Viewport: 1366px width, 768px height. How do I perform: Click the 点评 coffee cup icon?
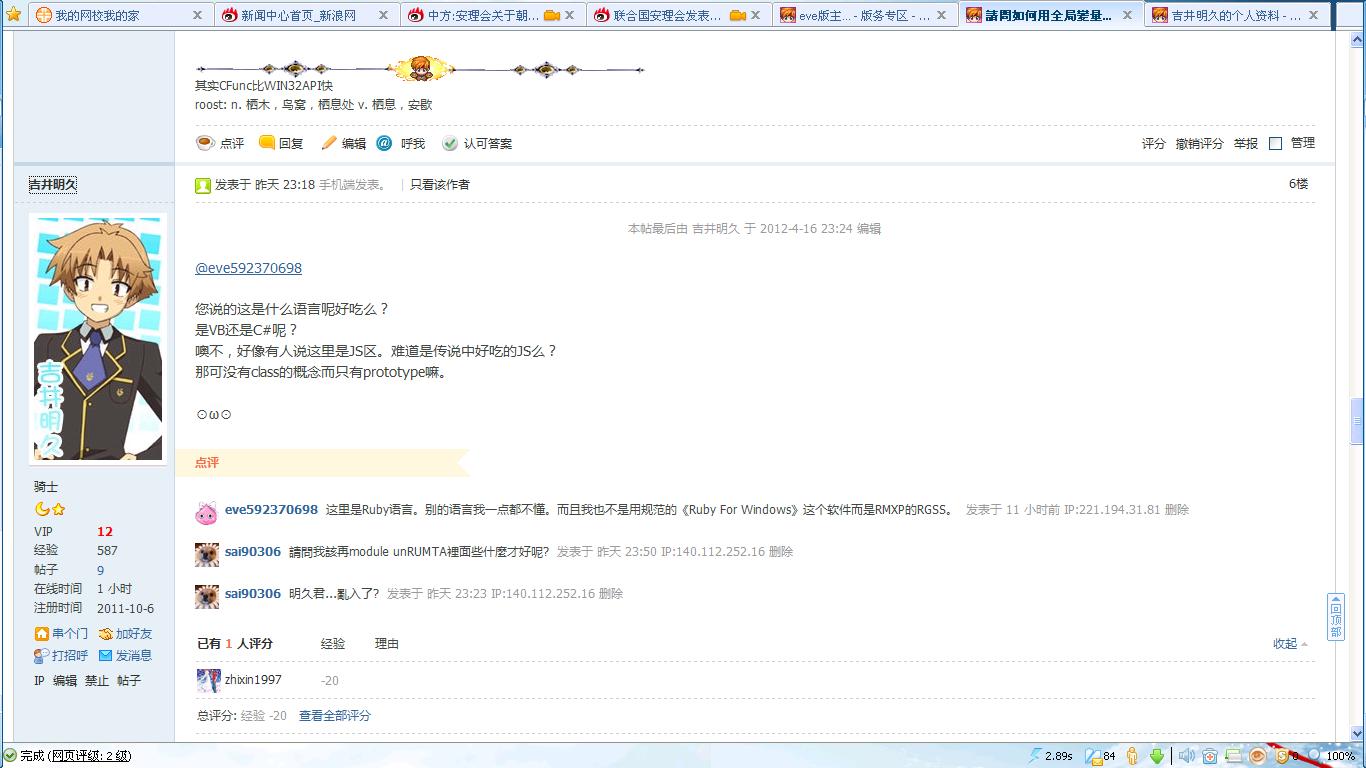(x=205, y=143)
